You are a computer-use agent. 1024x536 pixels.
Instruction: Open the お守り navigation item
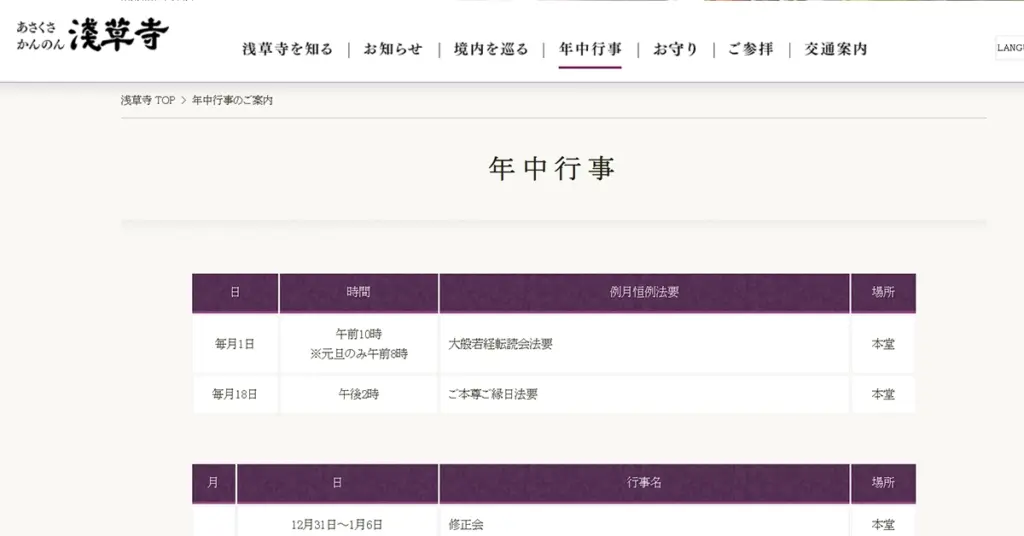click(x=675, y=49)
